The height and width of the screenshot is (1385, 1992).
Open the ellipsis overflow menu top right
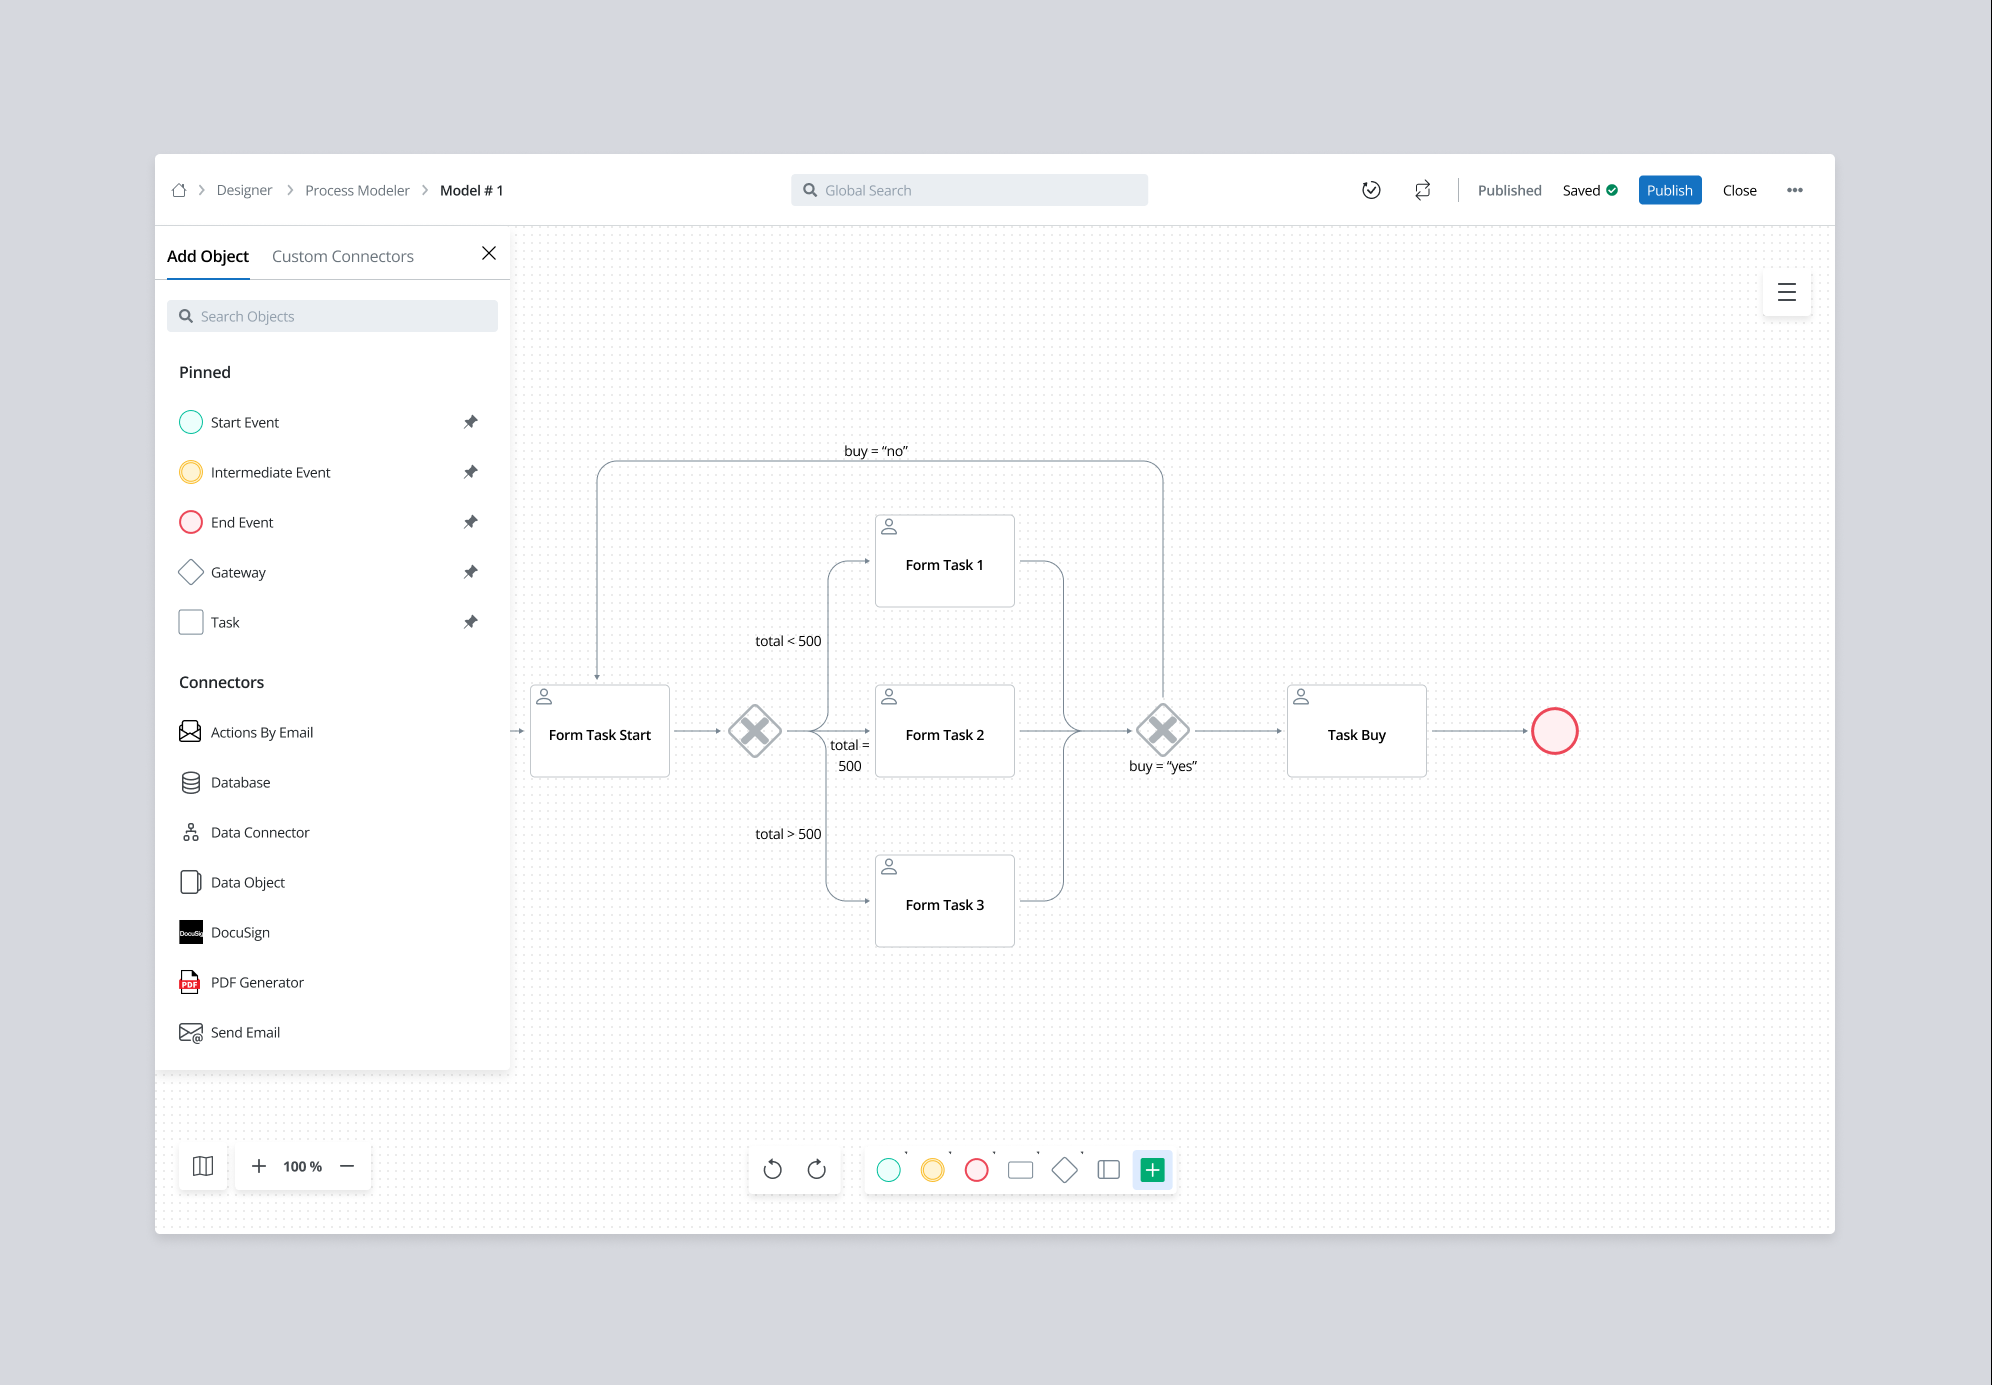click(1795, 190)
